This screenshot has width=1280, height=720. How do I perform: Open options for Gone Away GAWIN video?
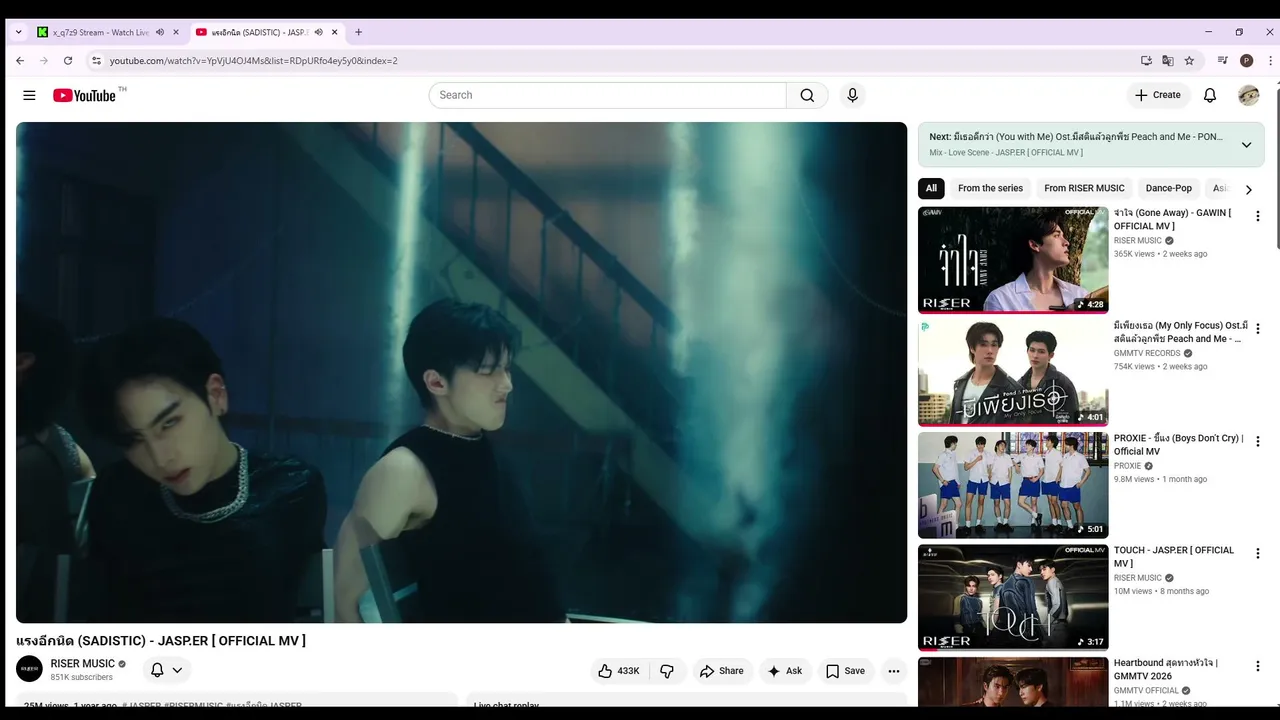[1258, 216]
